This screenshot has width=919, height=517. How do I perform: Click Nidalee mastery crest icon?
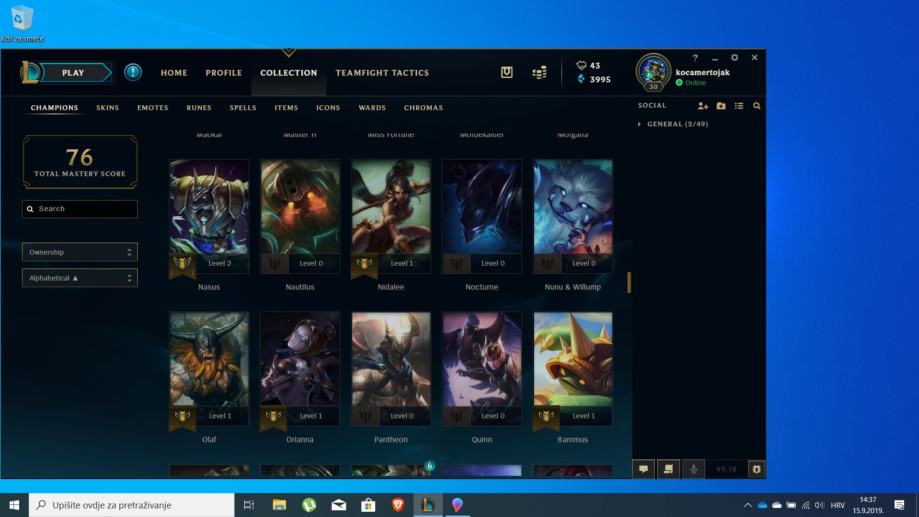pos(364,265)
